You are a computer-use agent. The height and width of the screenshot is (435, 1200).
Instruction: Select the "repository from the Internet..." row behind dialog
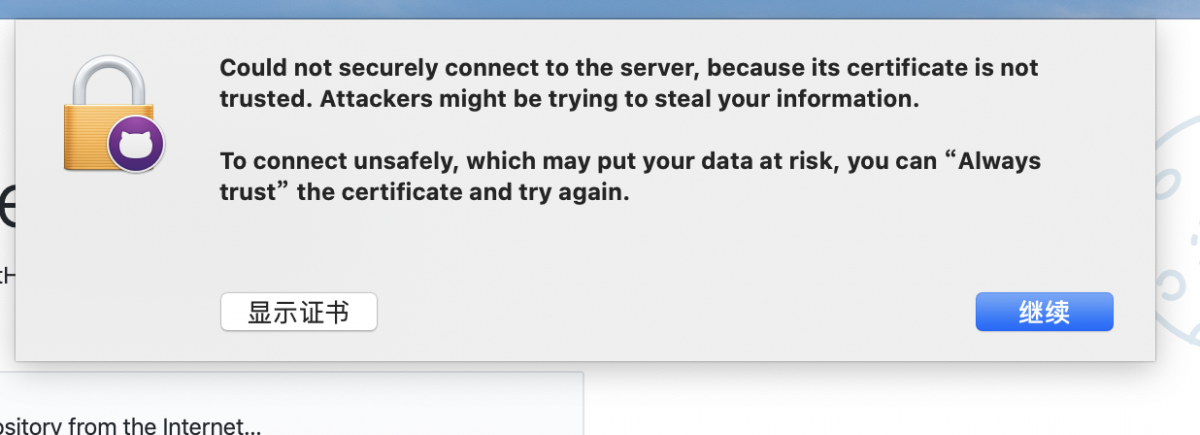coord(130,427)
